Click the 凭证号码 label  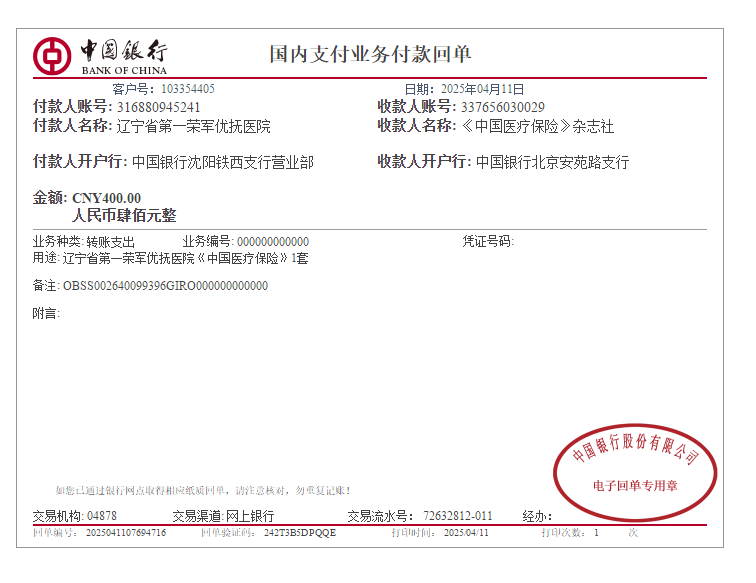(x=488, y=241)
